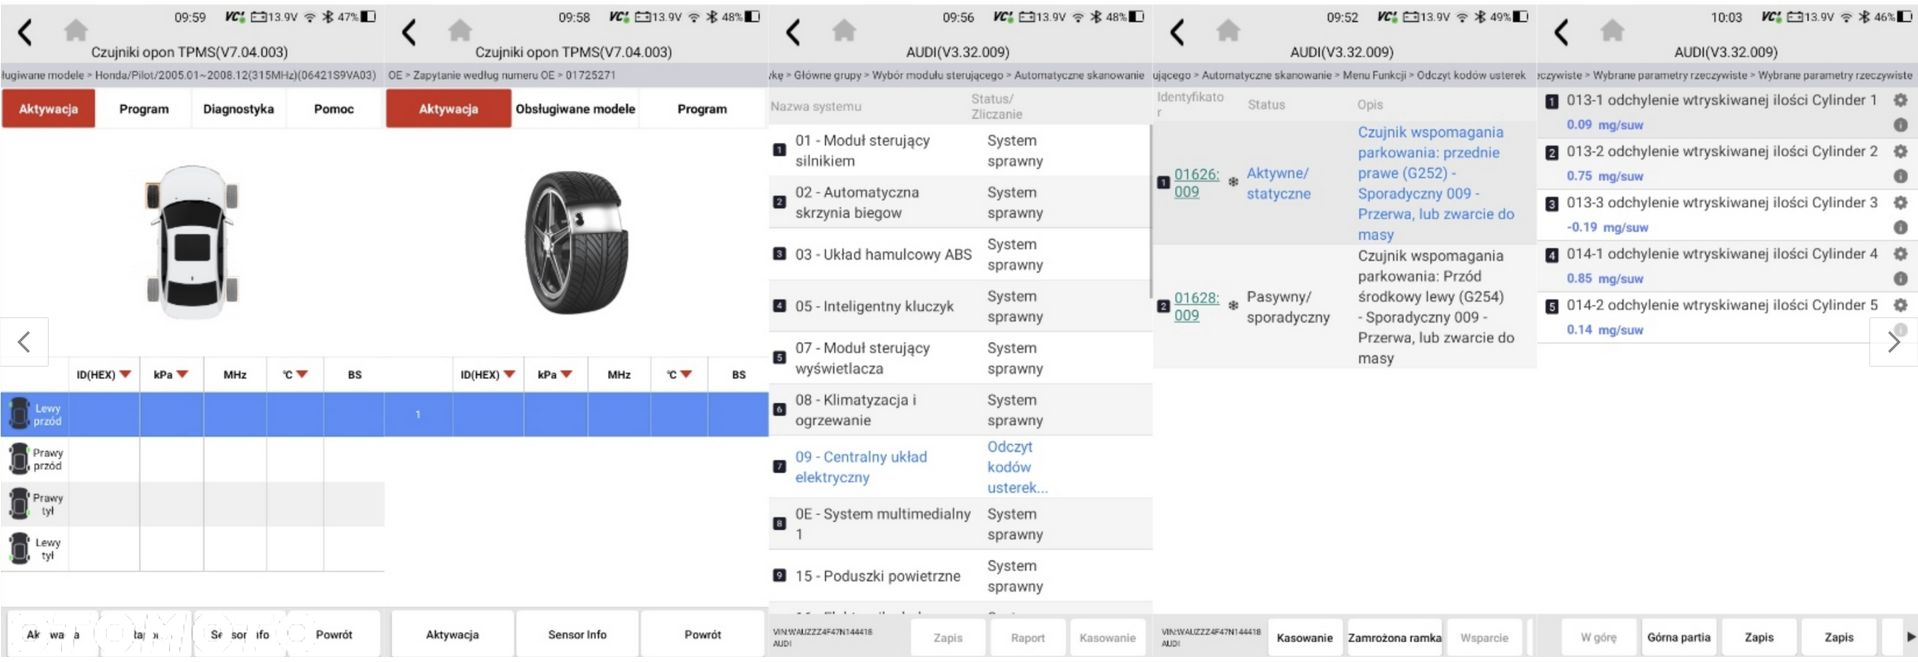Open the kPa unit dropdown on the Honda Pilot screen
The height and width of the screenshot is (662, 1918).
pyautogui.click(x=182, y=375)
